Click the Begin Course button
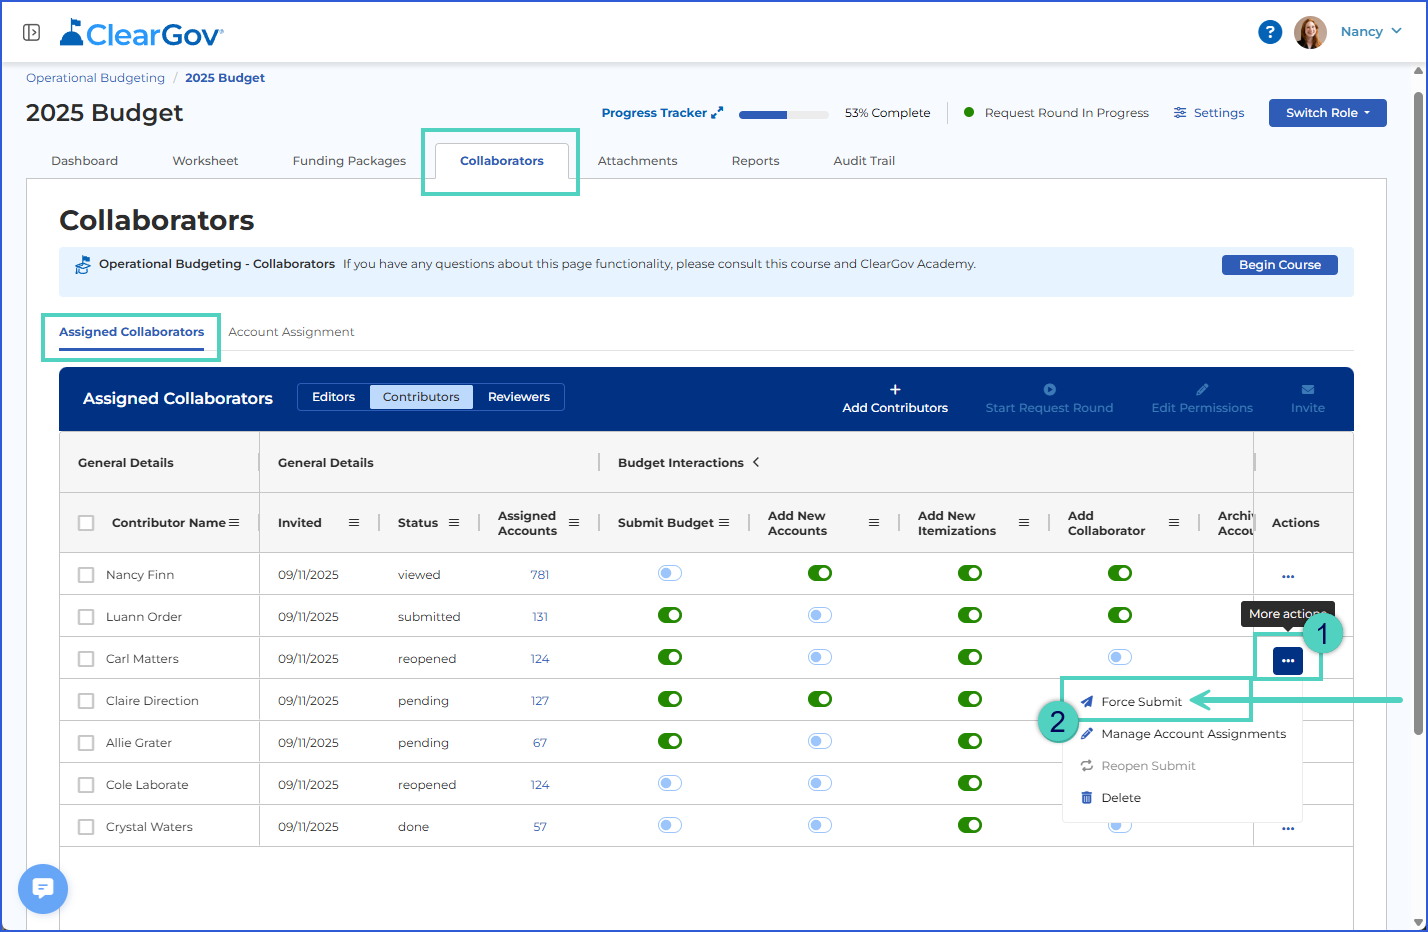The image size is (1428, 932). (1280, 265)
